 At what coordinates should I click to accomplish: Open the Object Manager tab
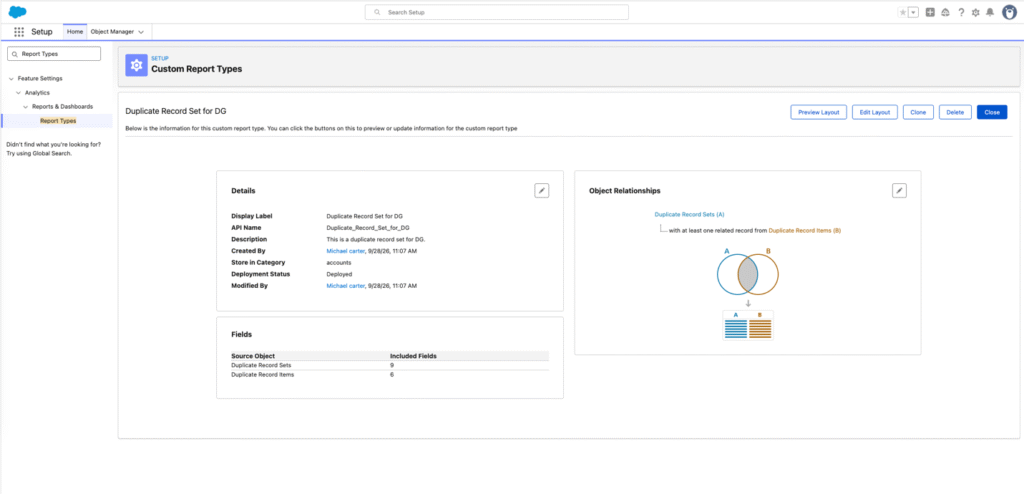(112, 31)
